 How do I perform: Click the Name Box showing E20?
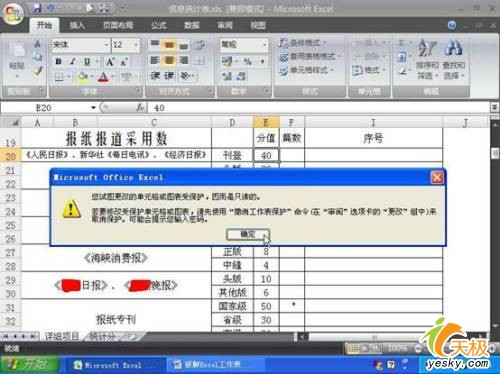click(45, 108)
